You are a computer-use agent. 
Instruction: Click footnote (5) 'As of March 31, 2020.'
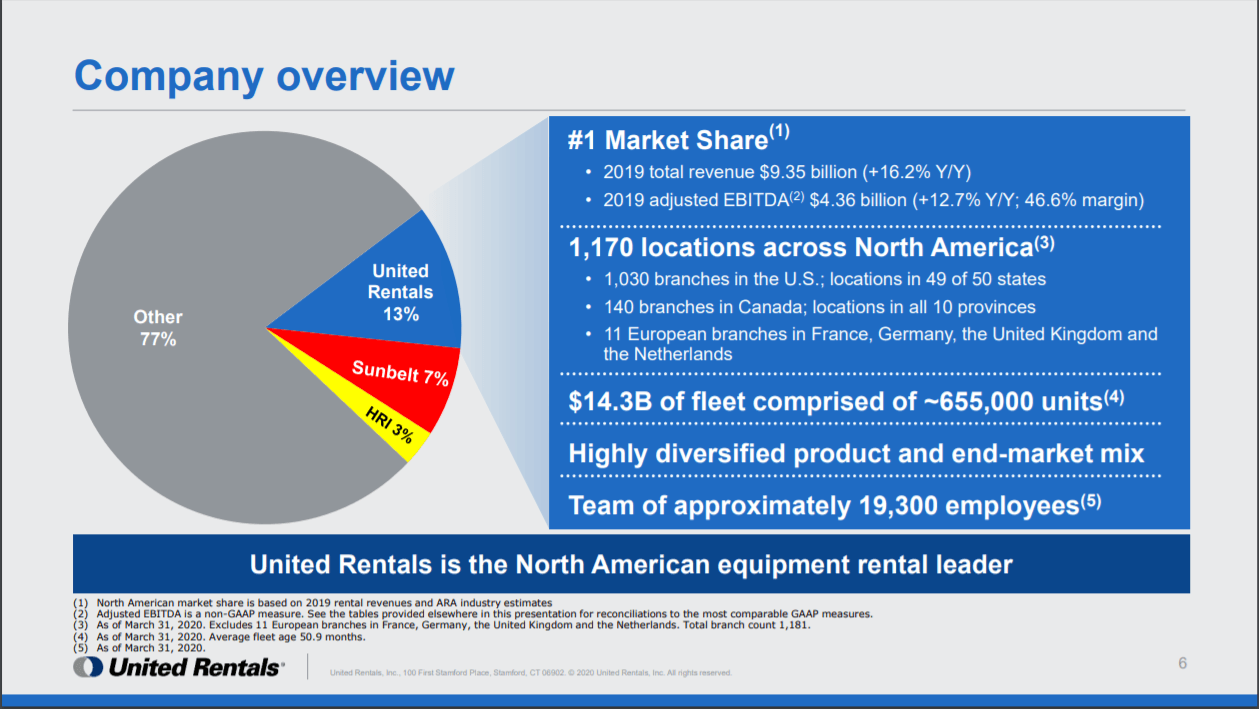(x=140, y=647)
